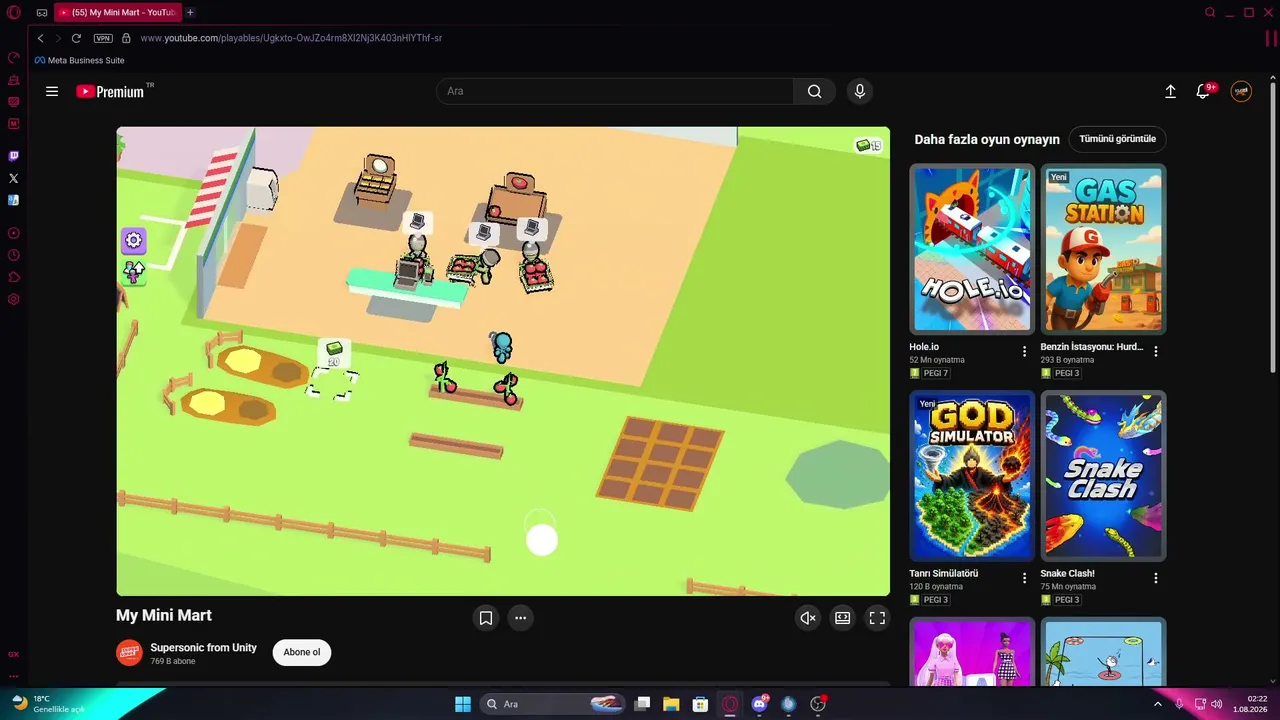
Task: Click the virtual joystick knob in game
Action: click(541, 540)
